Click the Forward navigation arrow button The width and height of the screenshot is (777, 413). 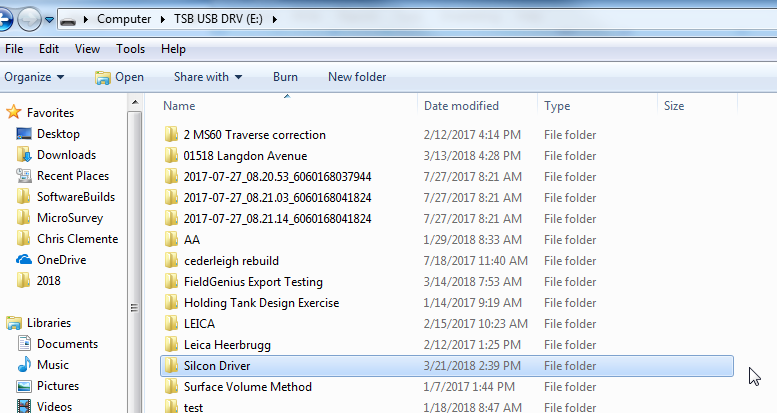tap(30, 19)
